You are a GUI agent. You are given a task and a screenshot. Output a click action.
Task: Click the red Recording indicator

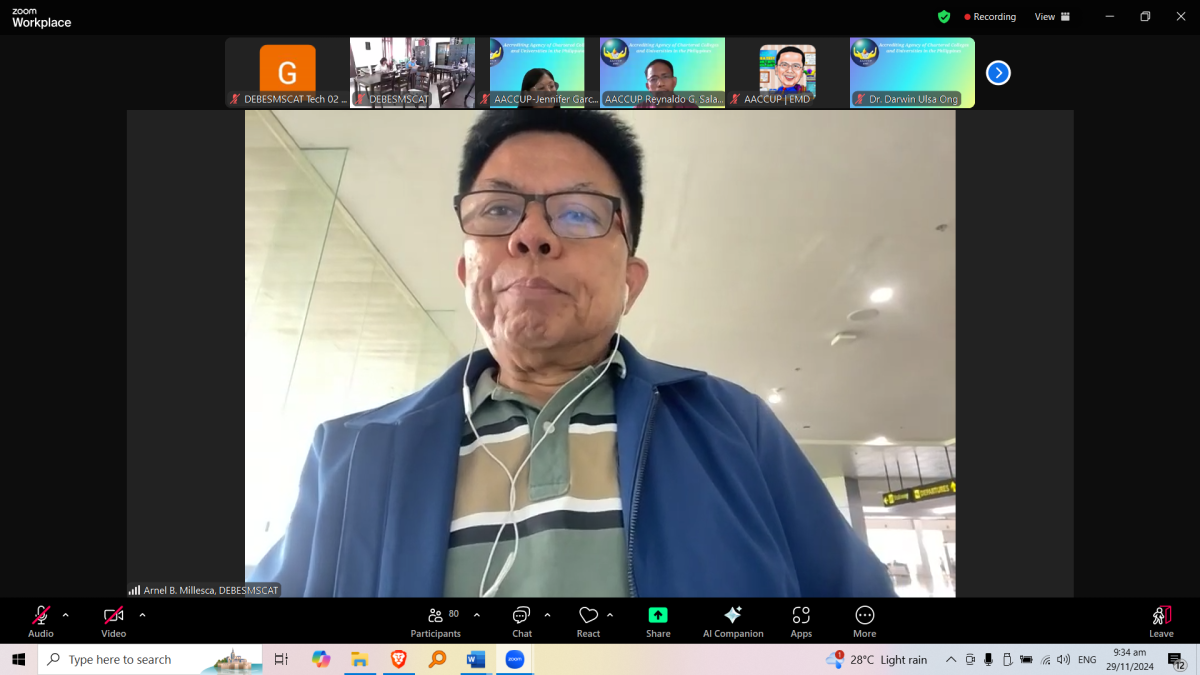pos(990,17)
